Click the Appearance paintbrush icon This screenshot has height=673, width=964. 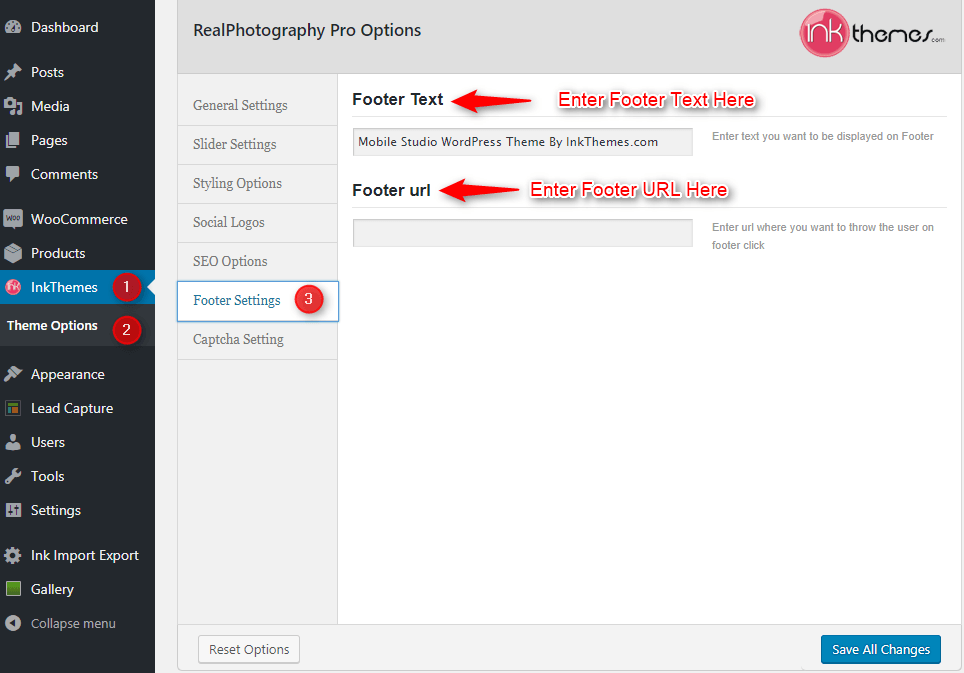[13, 374]
